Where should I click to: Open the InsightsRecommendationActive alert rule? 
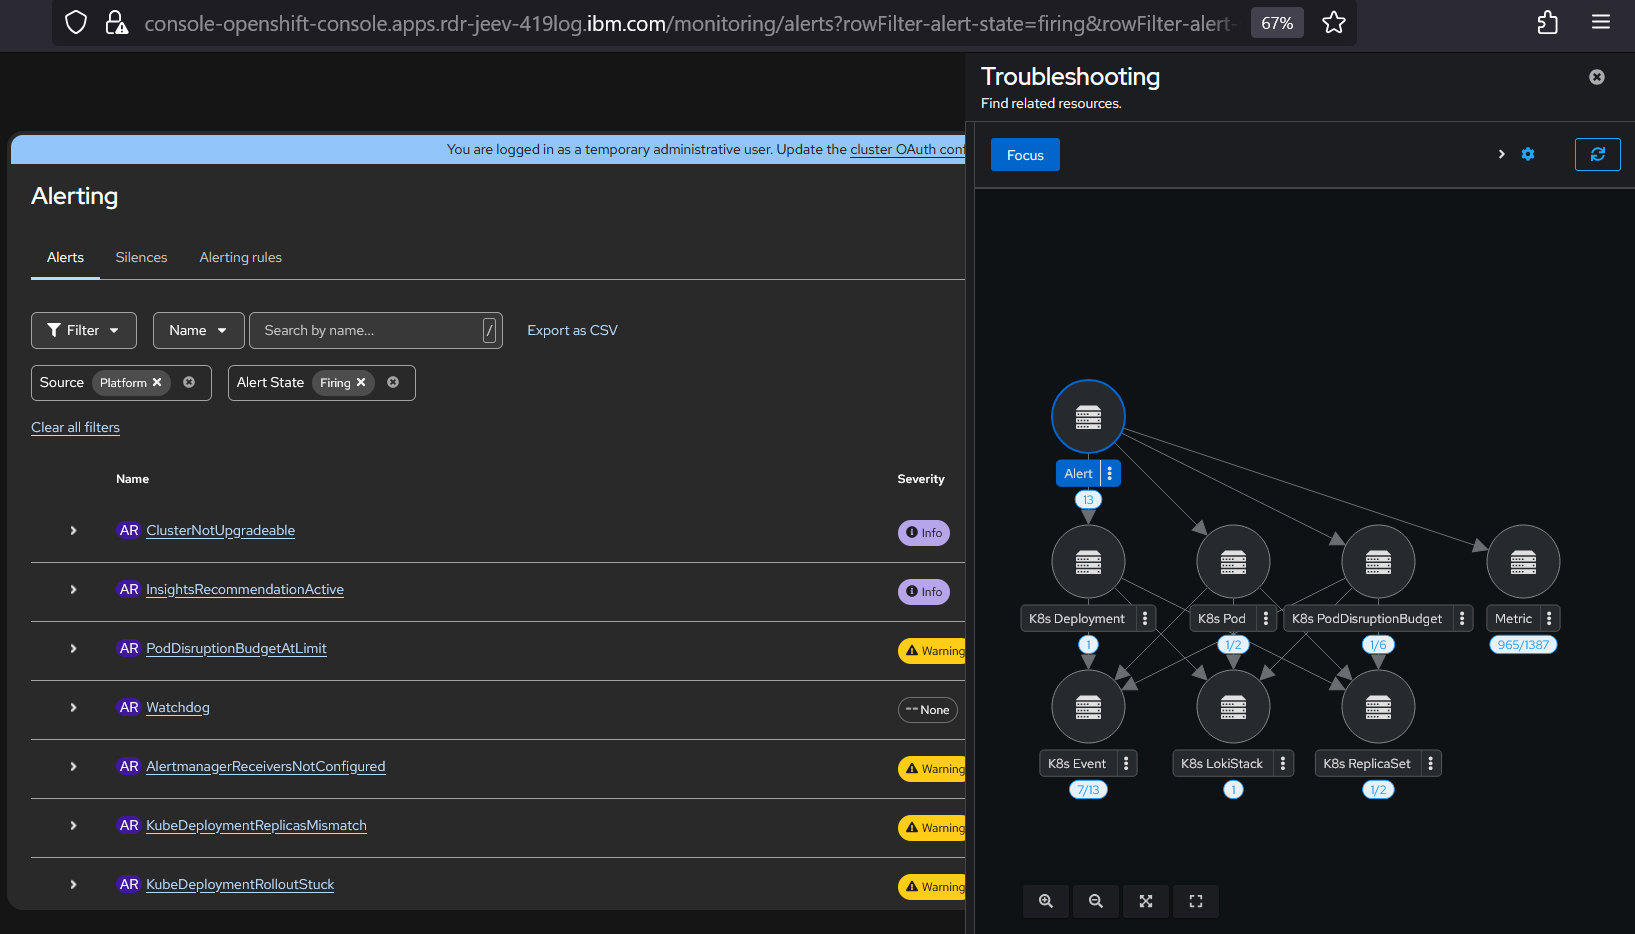245,589
